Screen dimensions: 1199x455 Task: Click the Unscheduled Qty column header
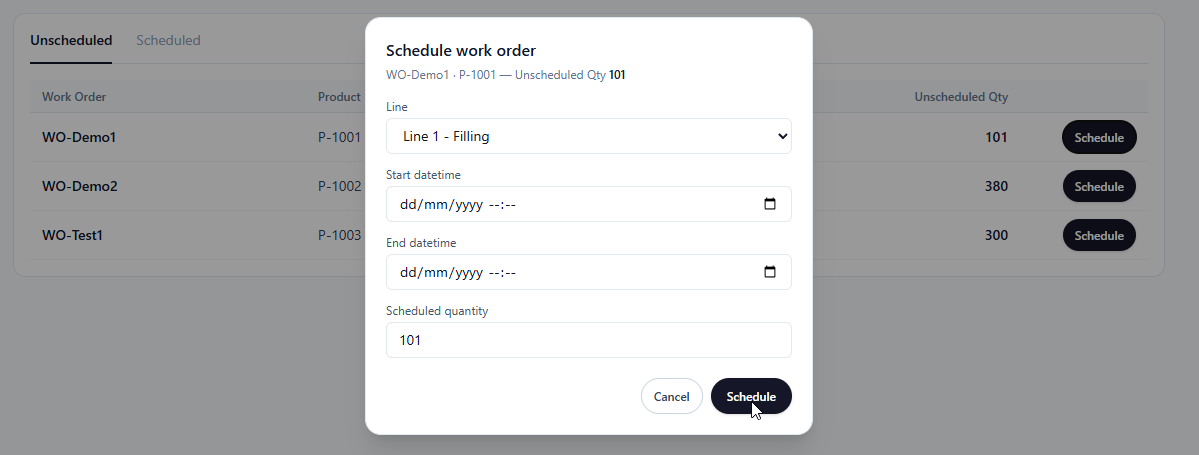point(961,97)
